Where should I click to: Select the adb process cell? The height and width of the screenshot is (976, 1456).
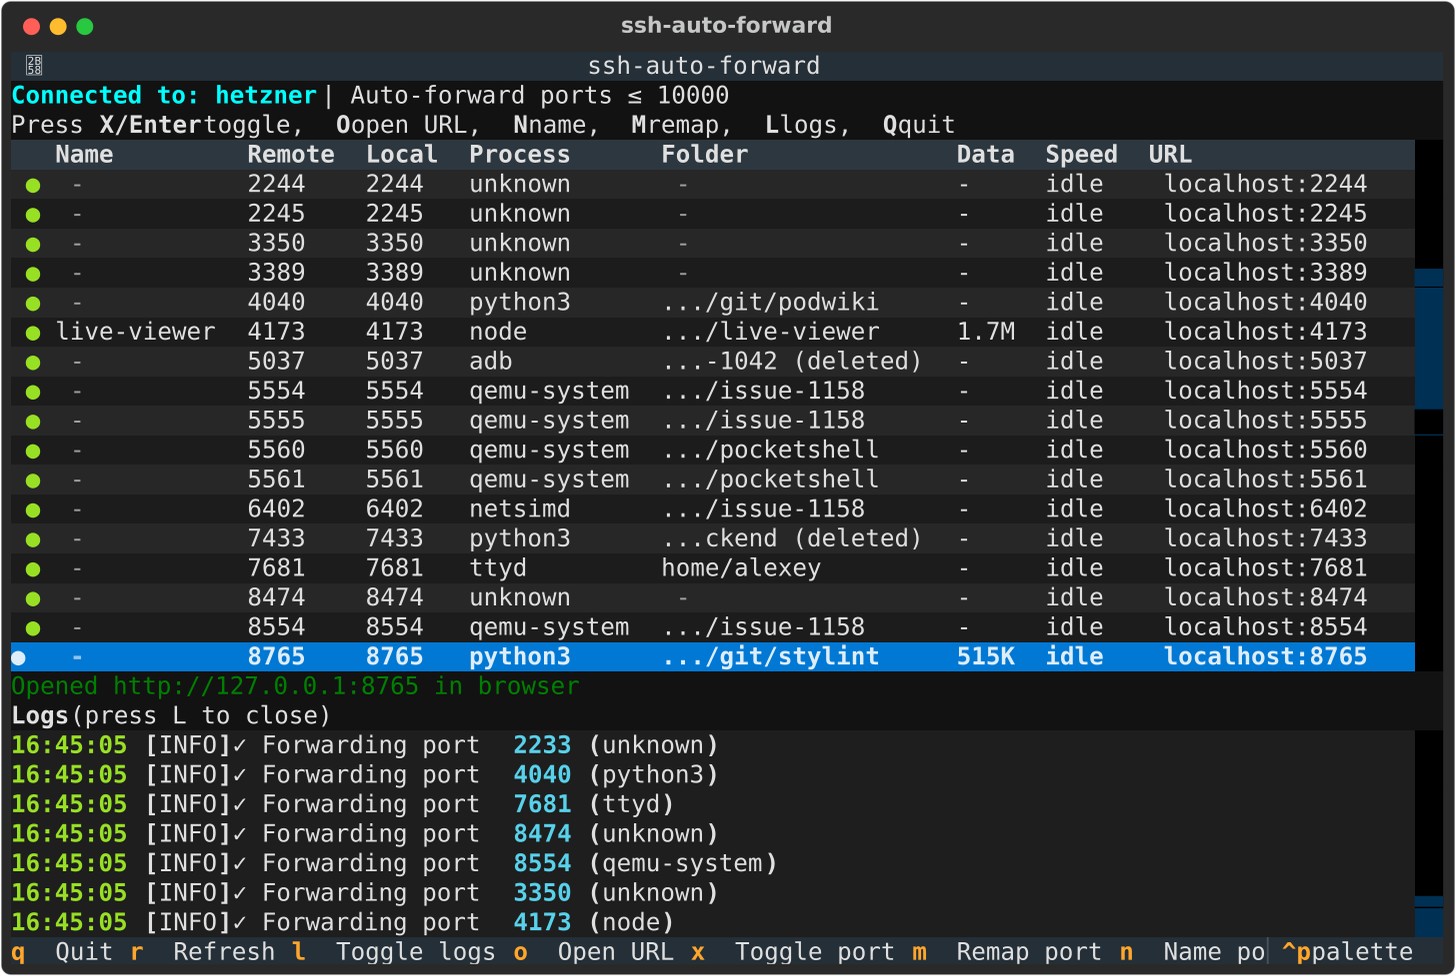(491, 361)
